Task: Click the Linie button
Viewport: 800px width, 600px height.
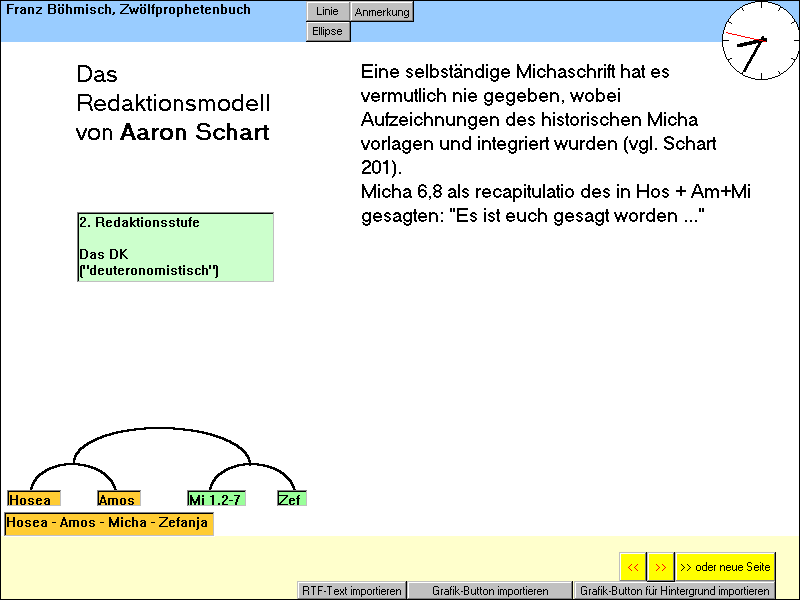Action: [327, 12]
